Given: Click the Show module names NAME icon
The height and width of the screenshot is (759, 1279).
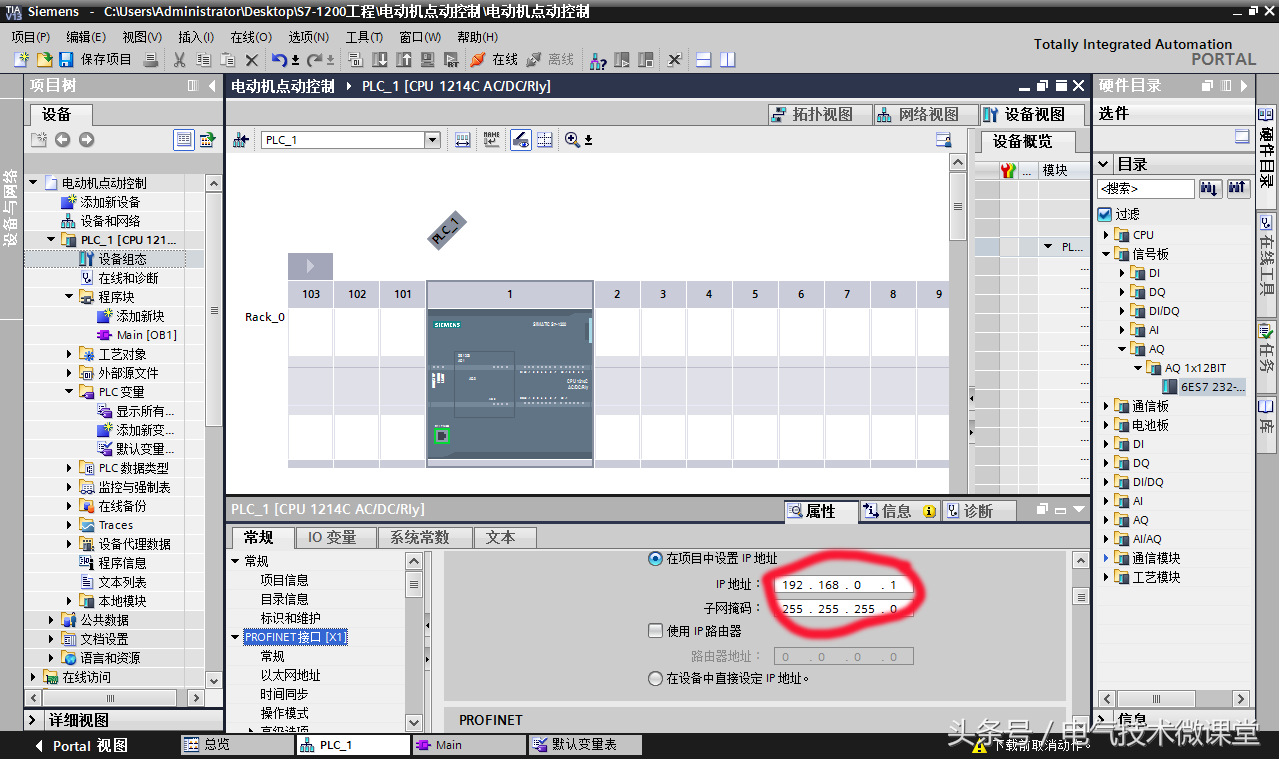Looking at the screenshot, I should 491,140.
